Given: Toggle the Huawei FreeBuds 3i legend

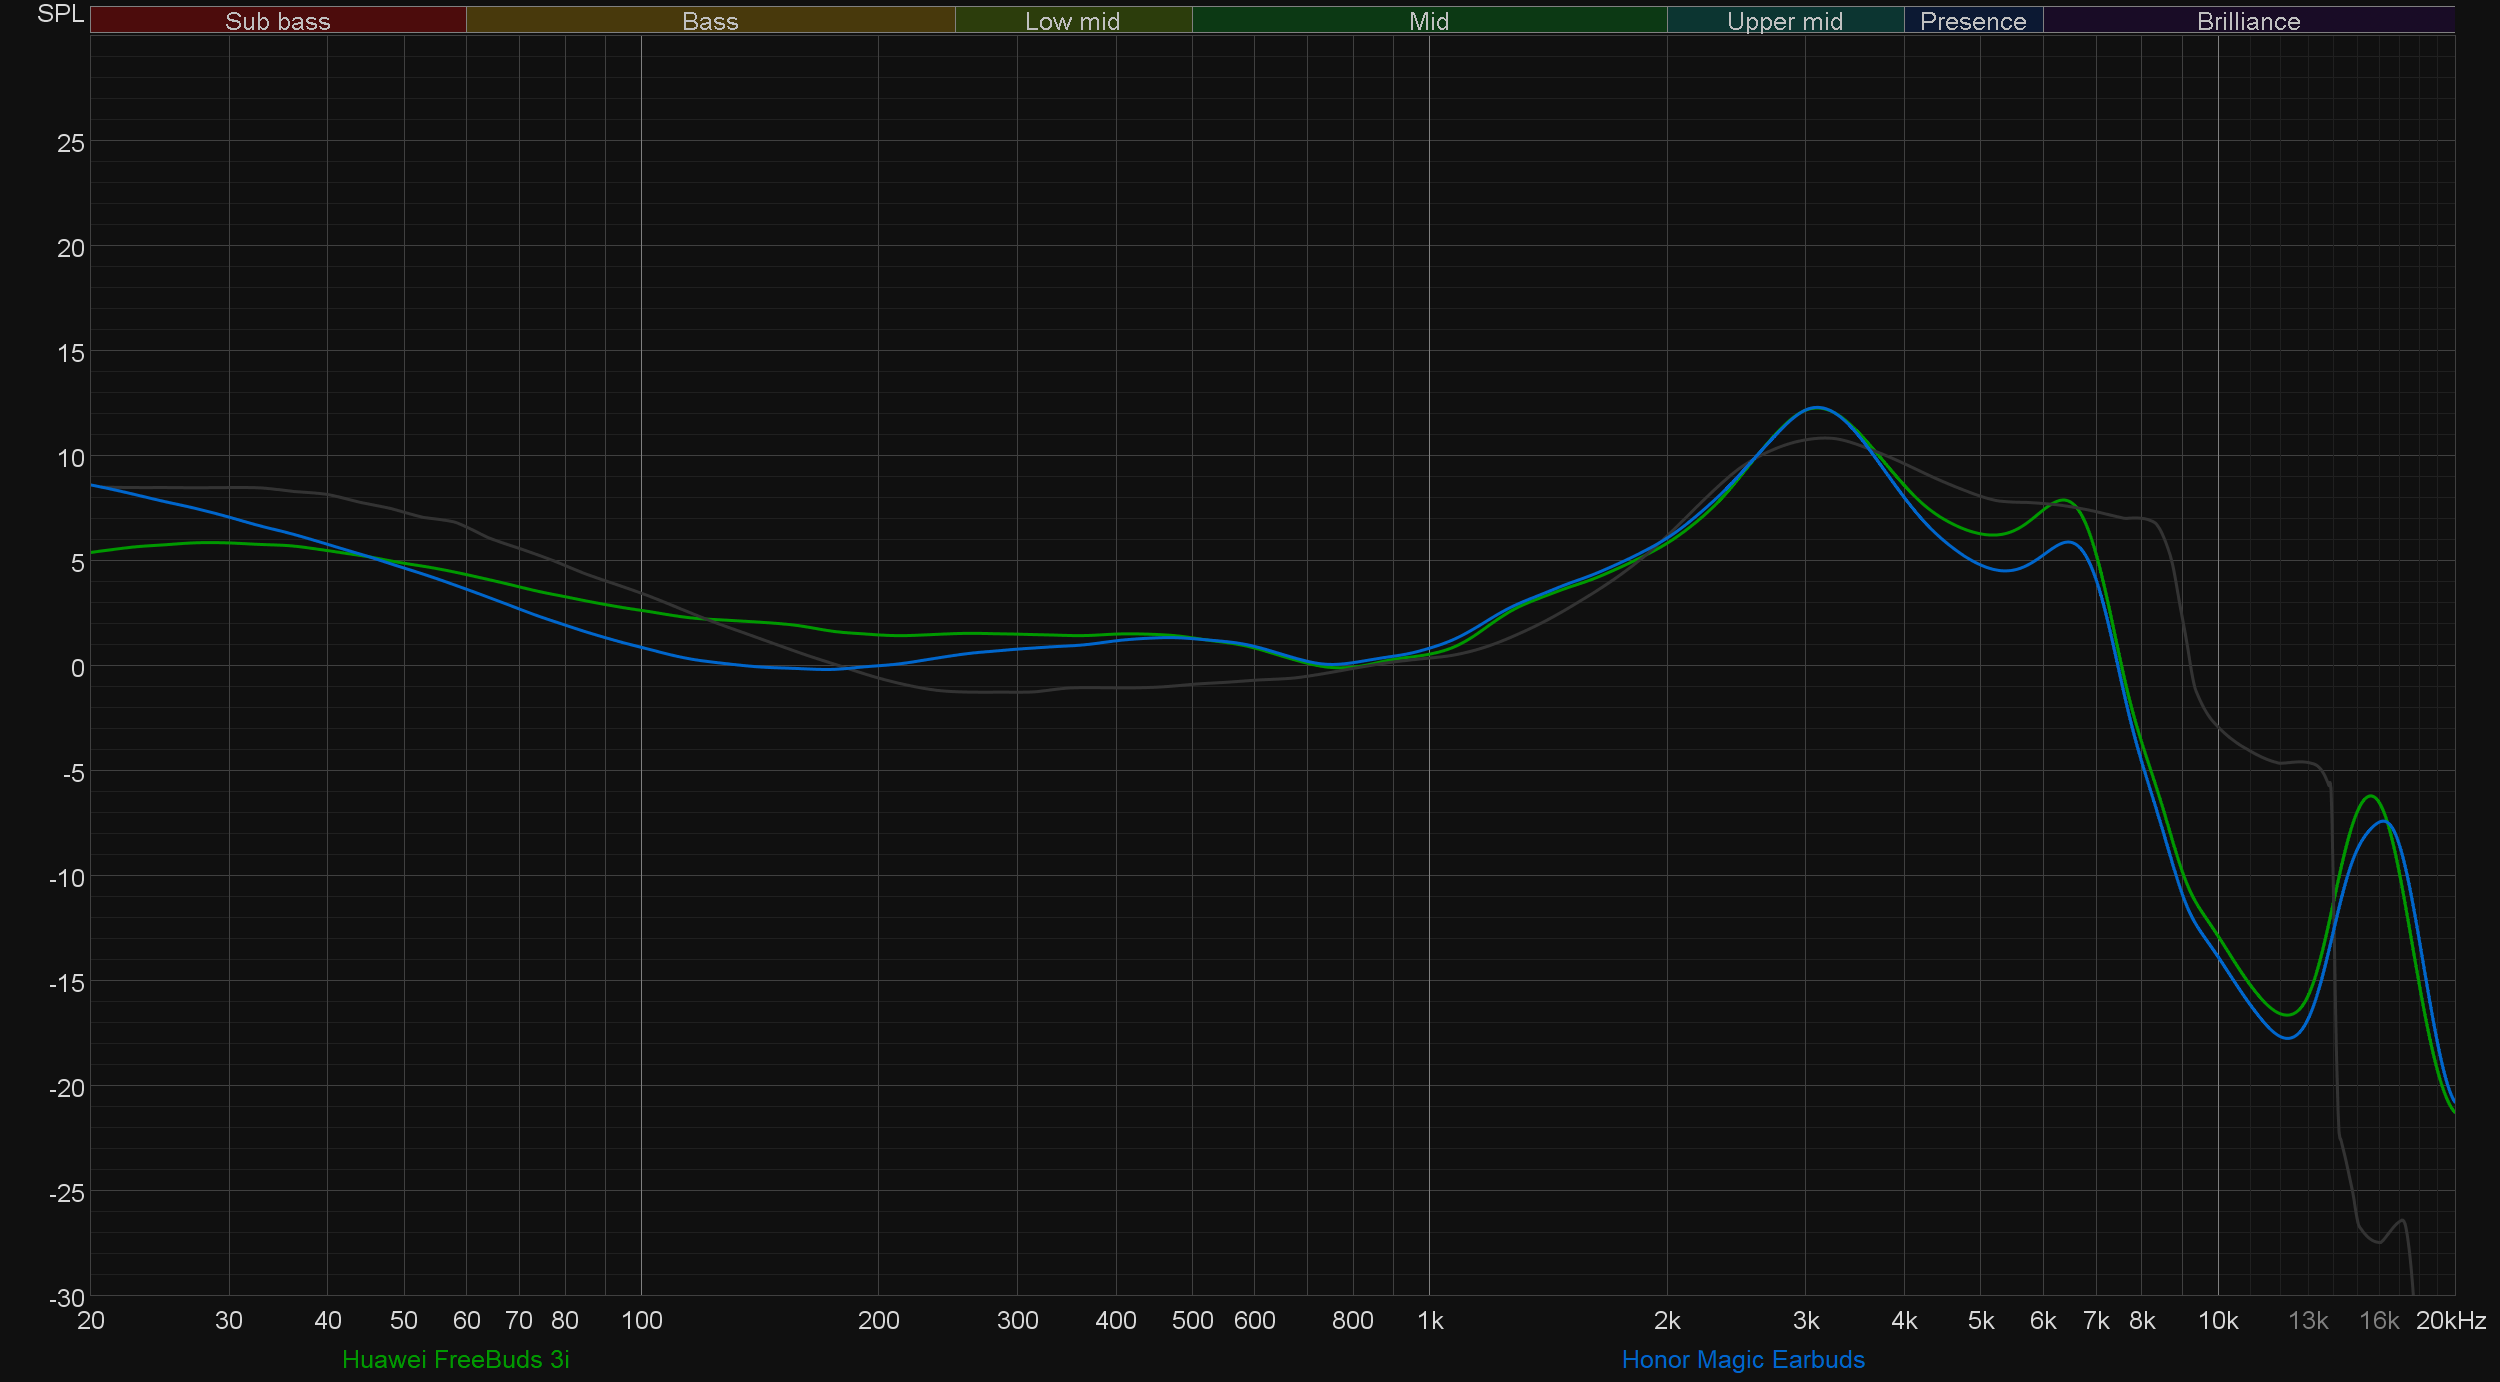Looking at the screenshot, I should pyautogui.click(x=455, y=1360).
